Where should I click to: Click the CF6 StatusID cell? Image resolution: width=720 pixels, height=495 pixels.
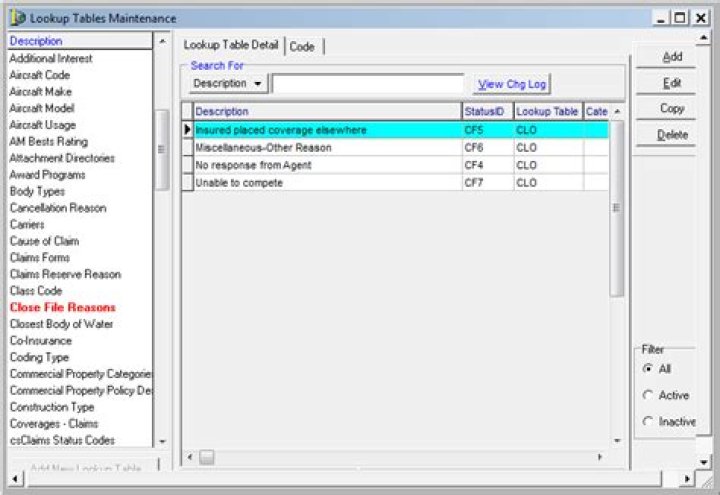488,148
